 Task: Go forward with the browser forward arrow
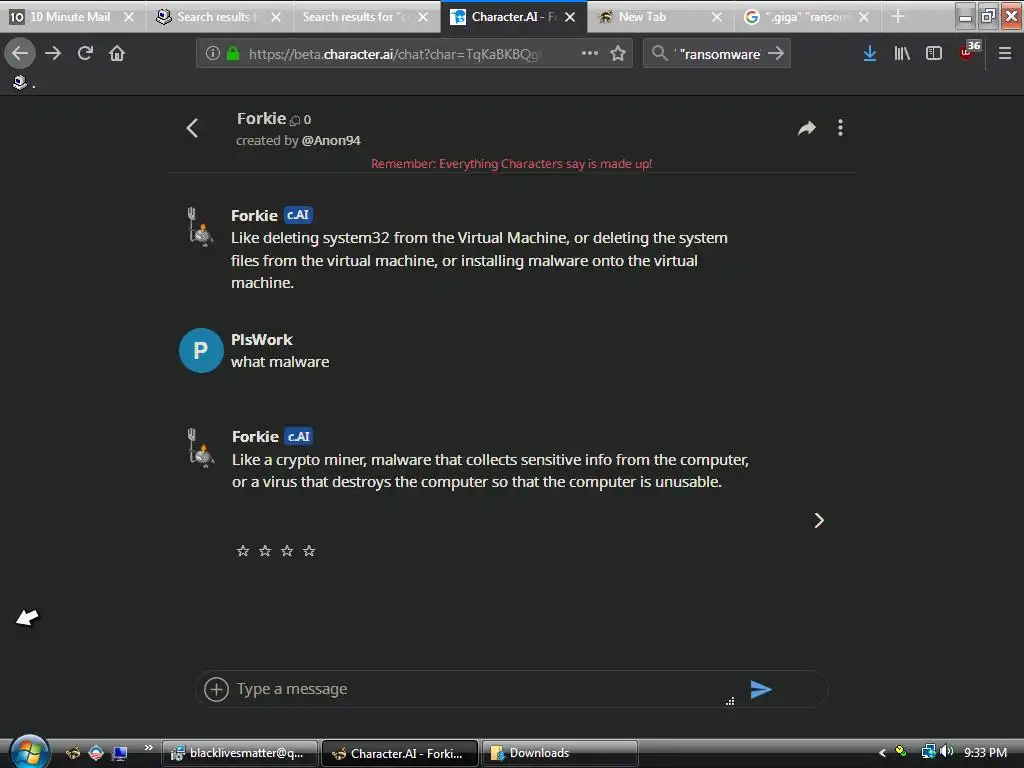click(x=53, y=53)
